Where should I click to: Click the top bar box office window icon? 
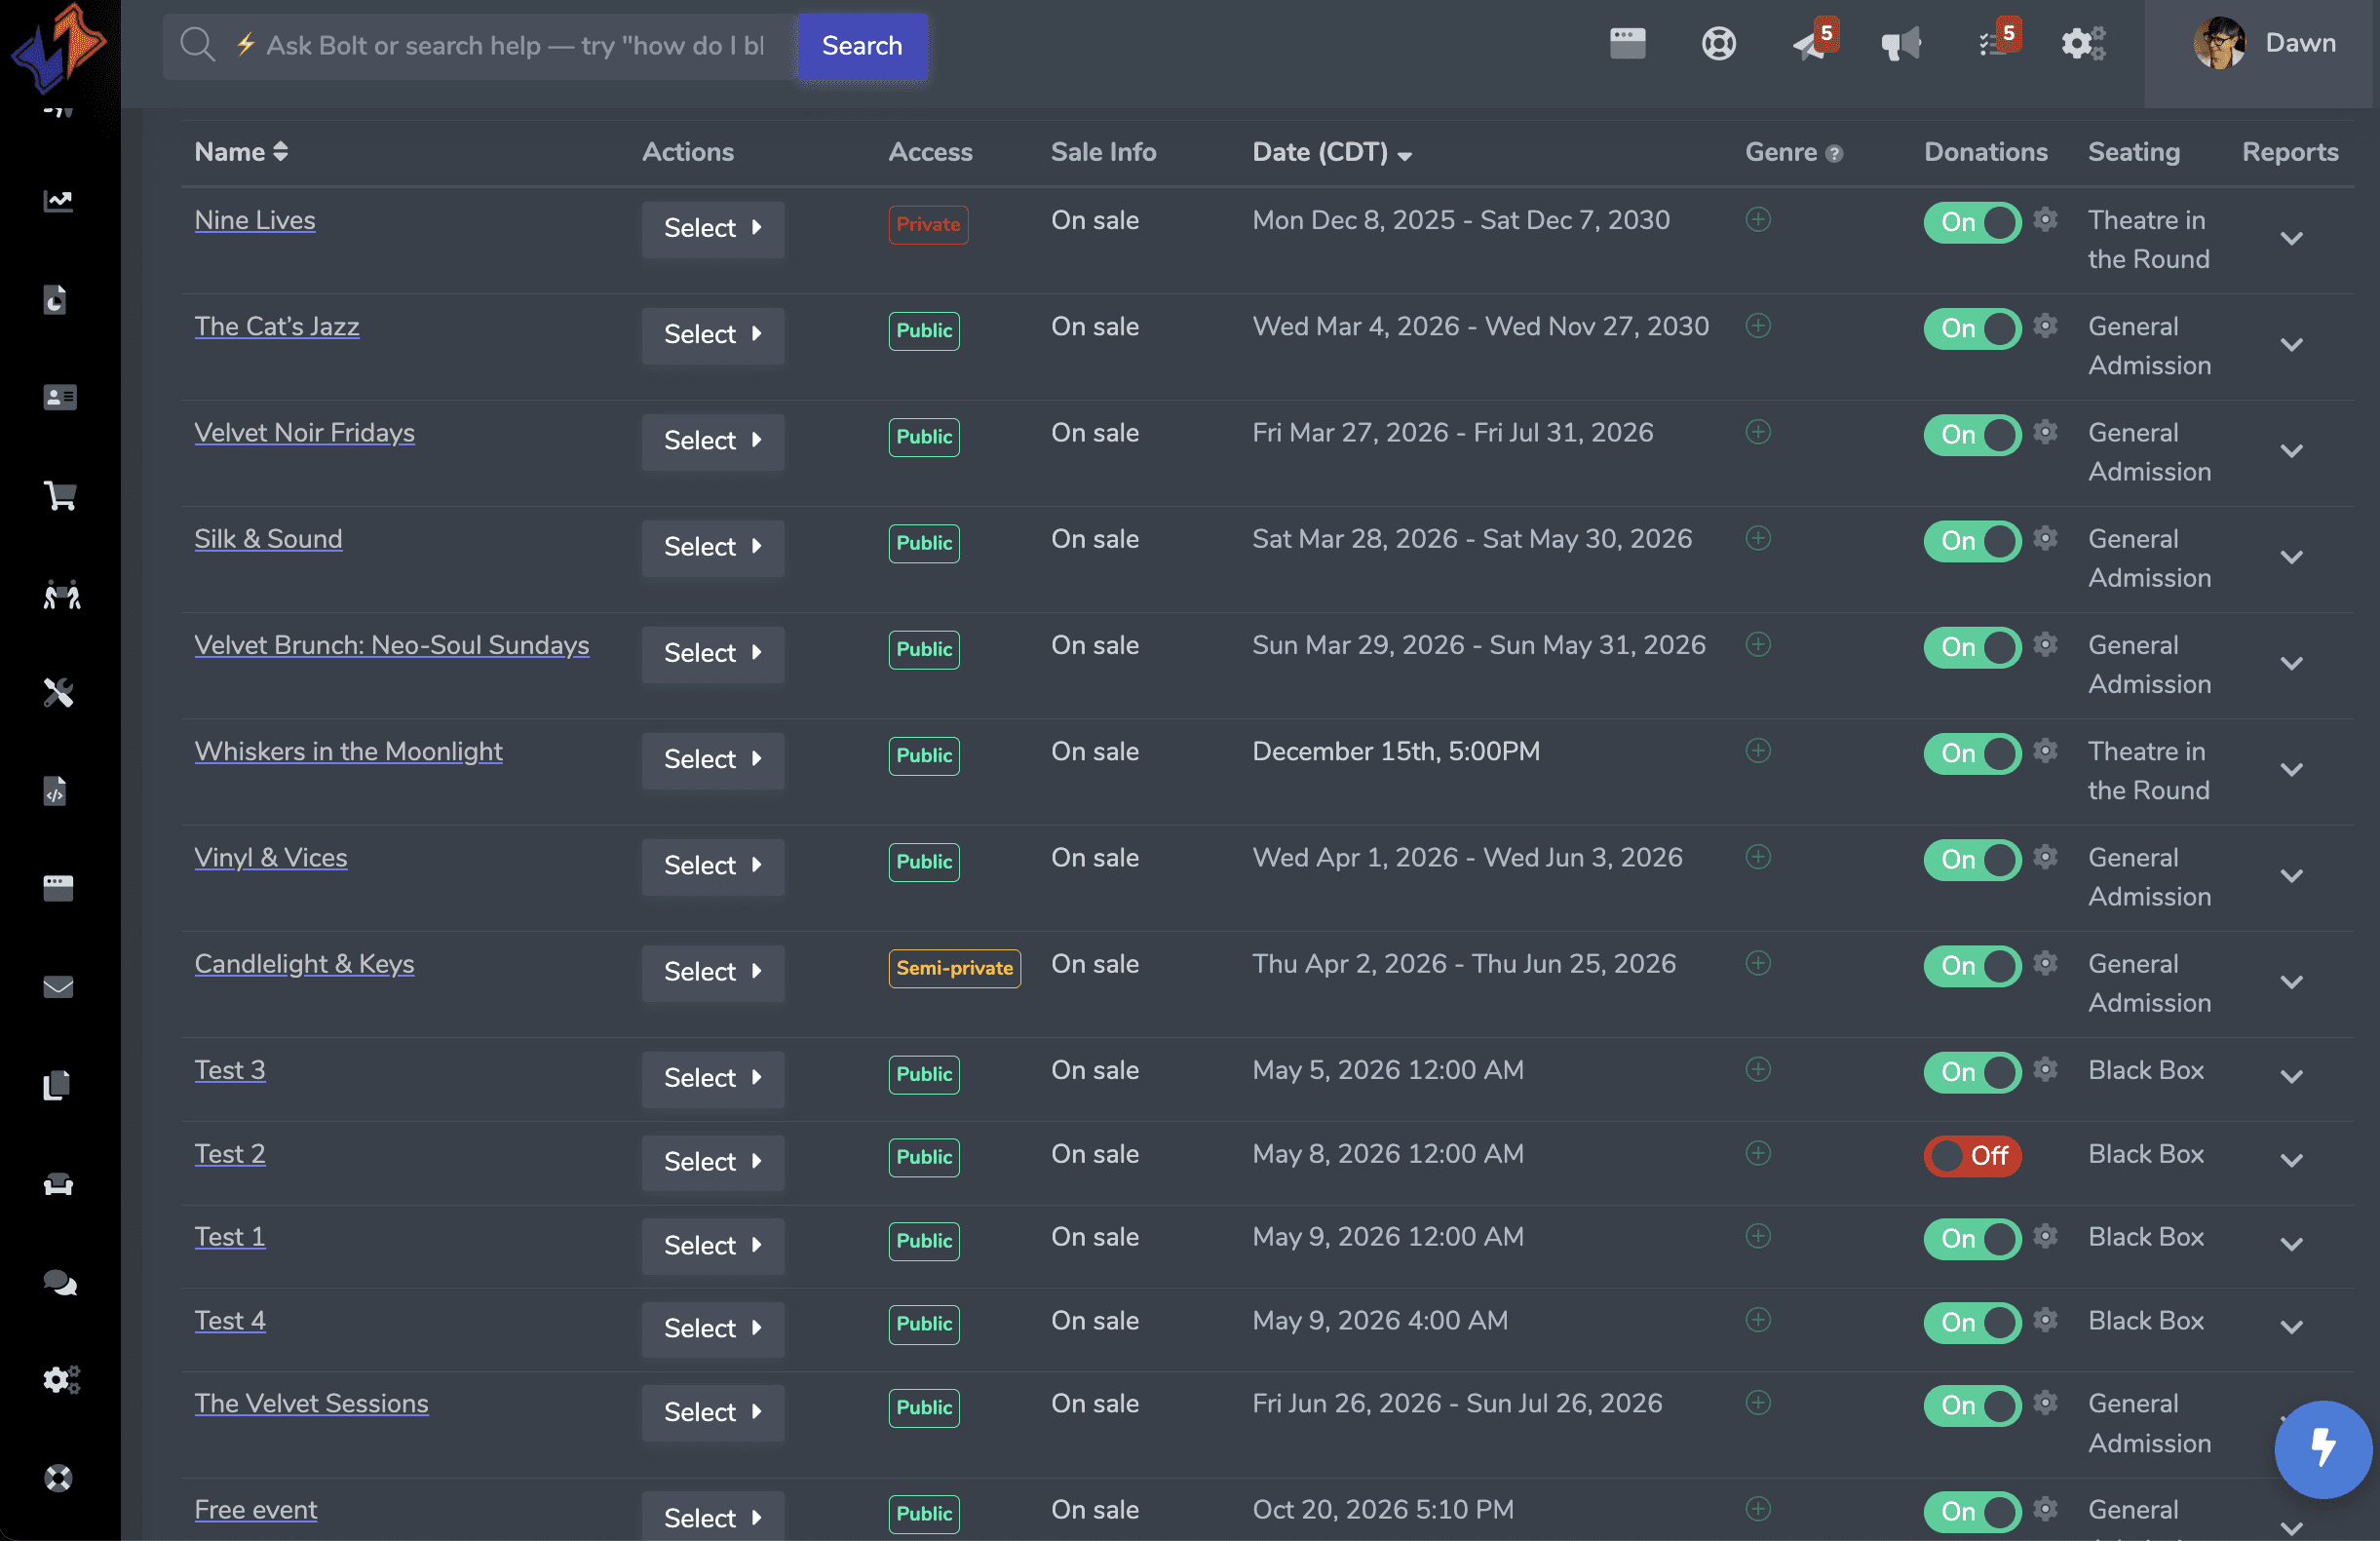point(1628,44)
